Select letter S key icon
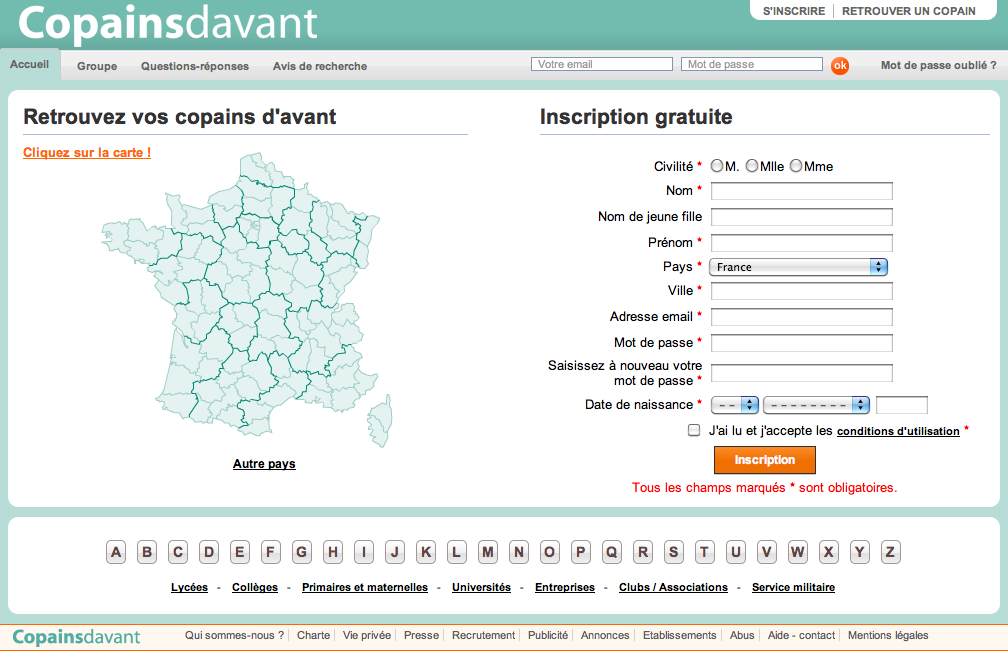1008x668 pixels. [674, 552]
